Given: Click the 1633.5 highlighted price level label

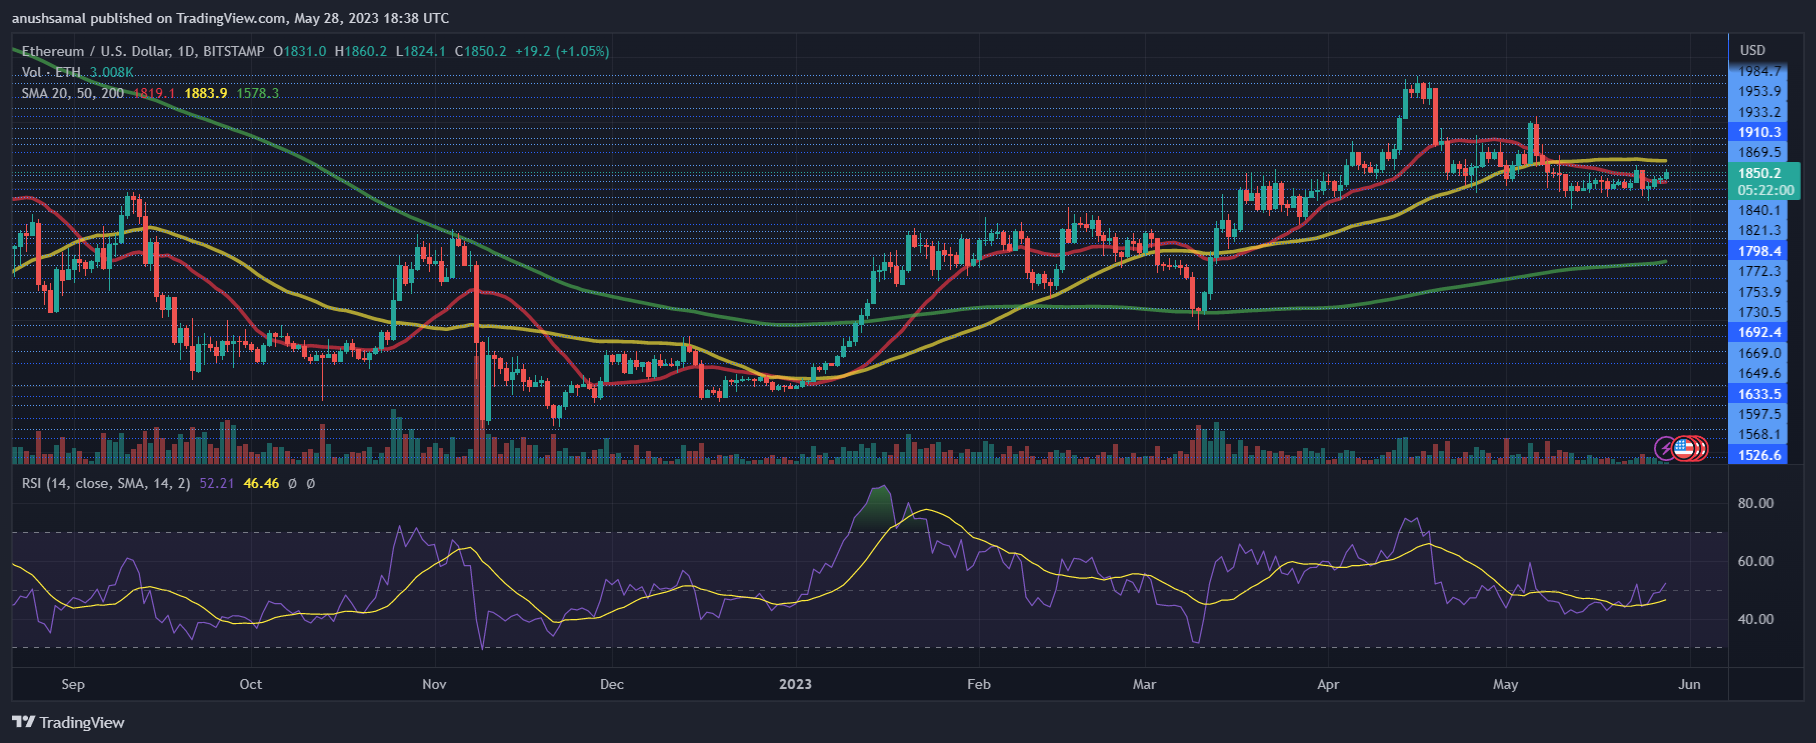Looking at the screenshot, I should pyautogui.click(x=1759, y=394).
